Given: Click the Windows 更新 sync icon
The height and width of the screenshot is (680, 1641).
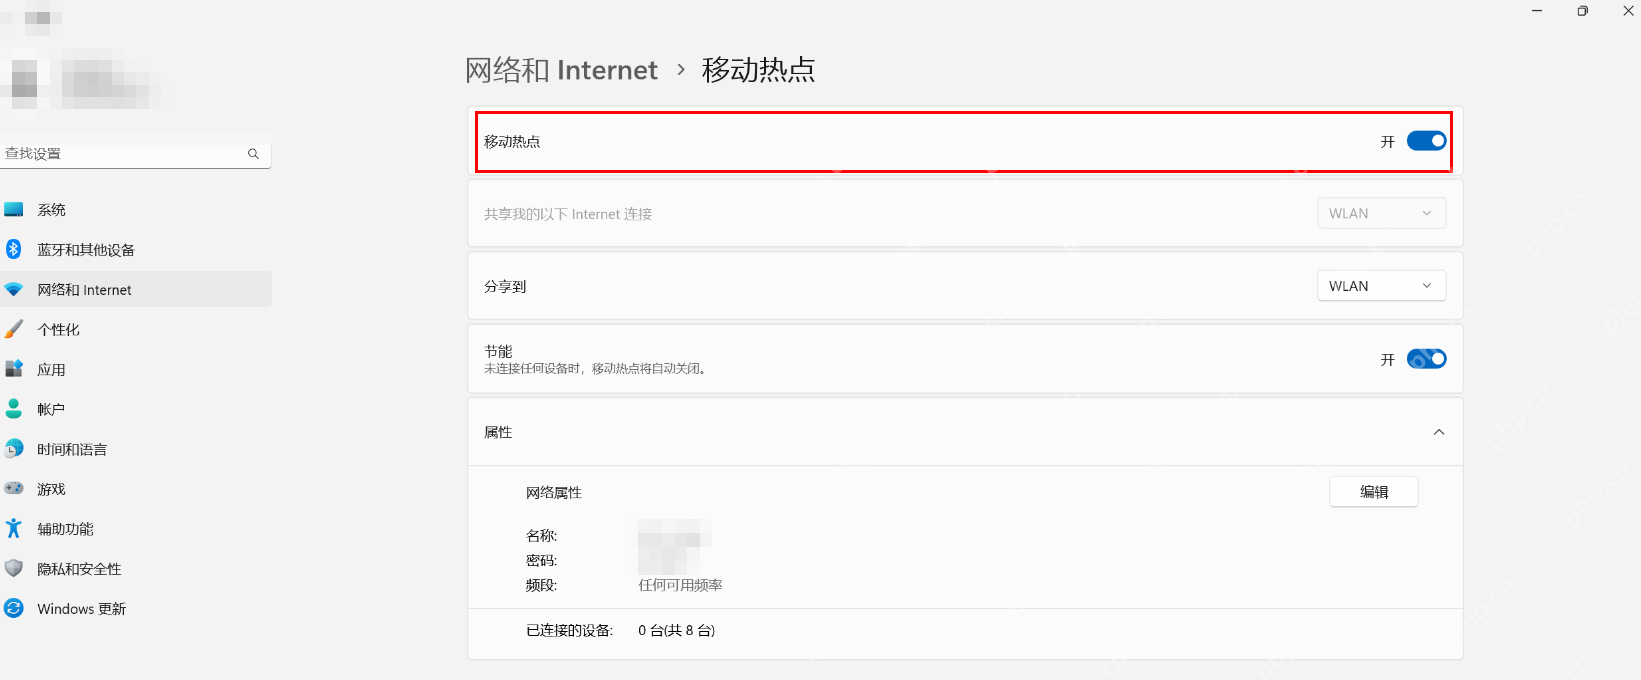Looking at the screenshot, I should pyautogui.click(x=14, y=608).
